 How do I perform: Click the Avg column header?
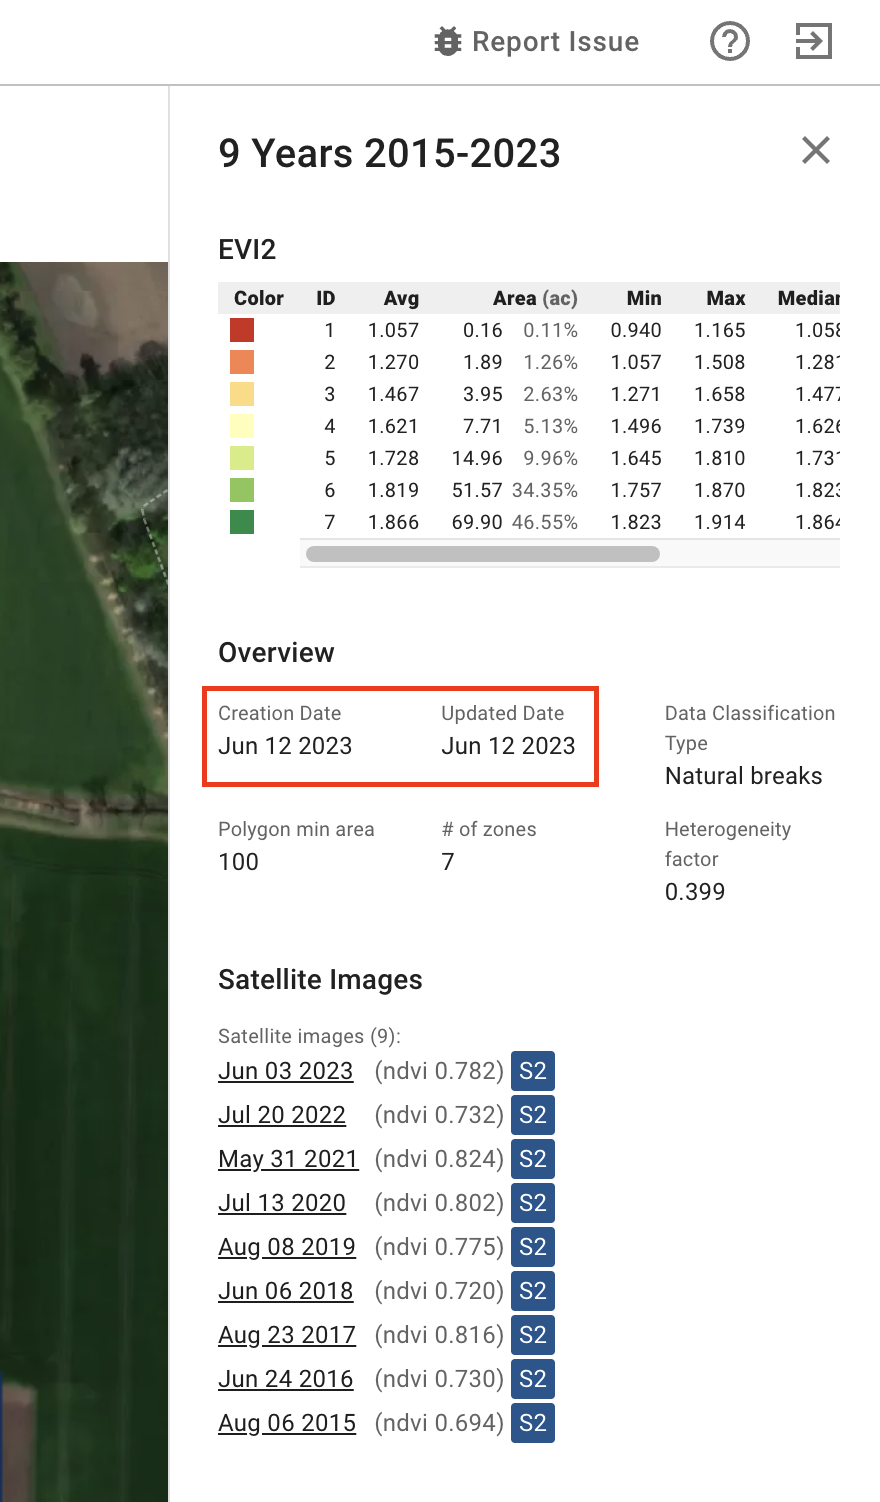(x=401, y=298)
